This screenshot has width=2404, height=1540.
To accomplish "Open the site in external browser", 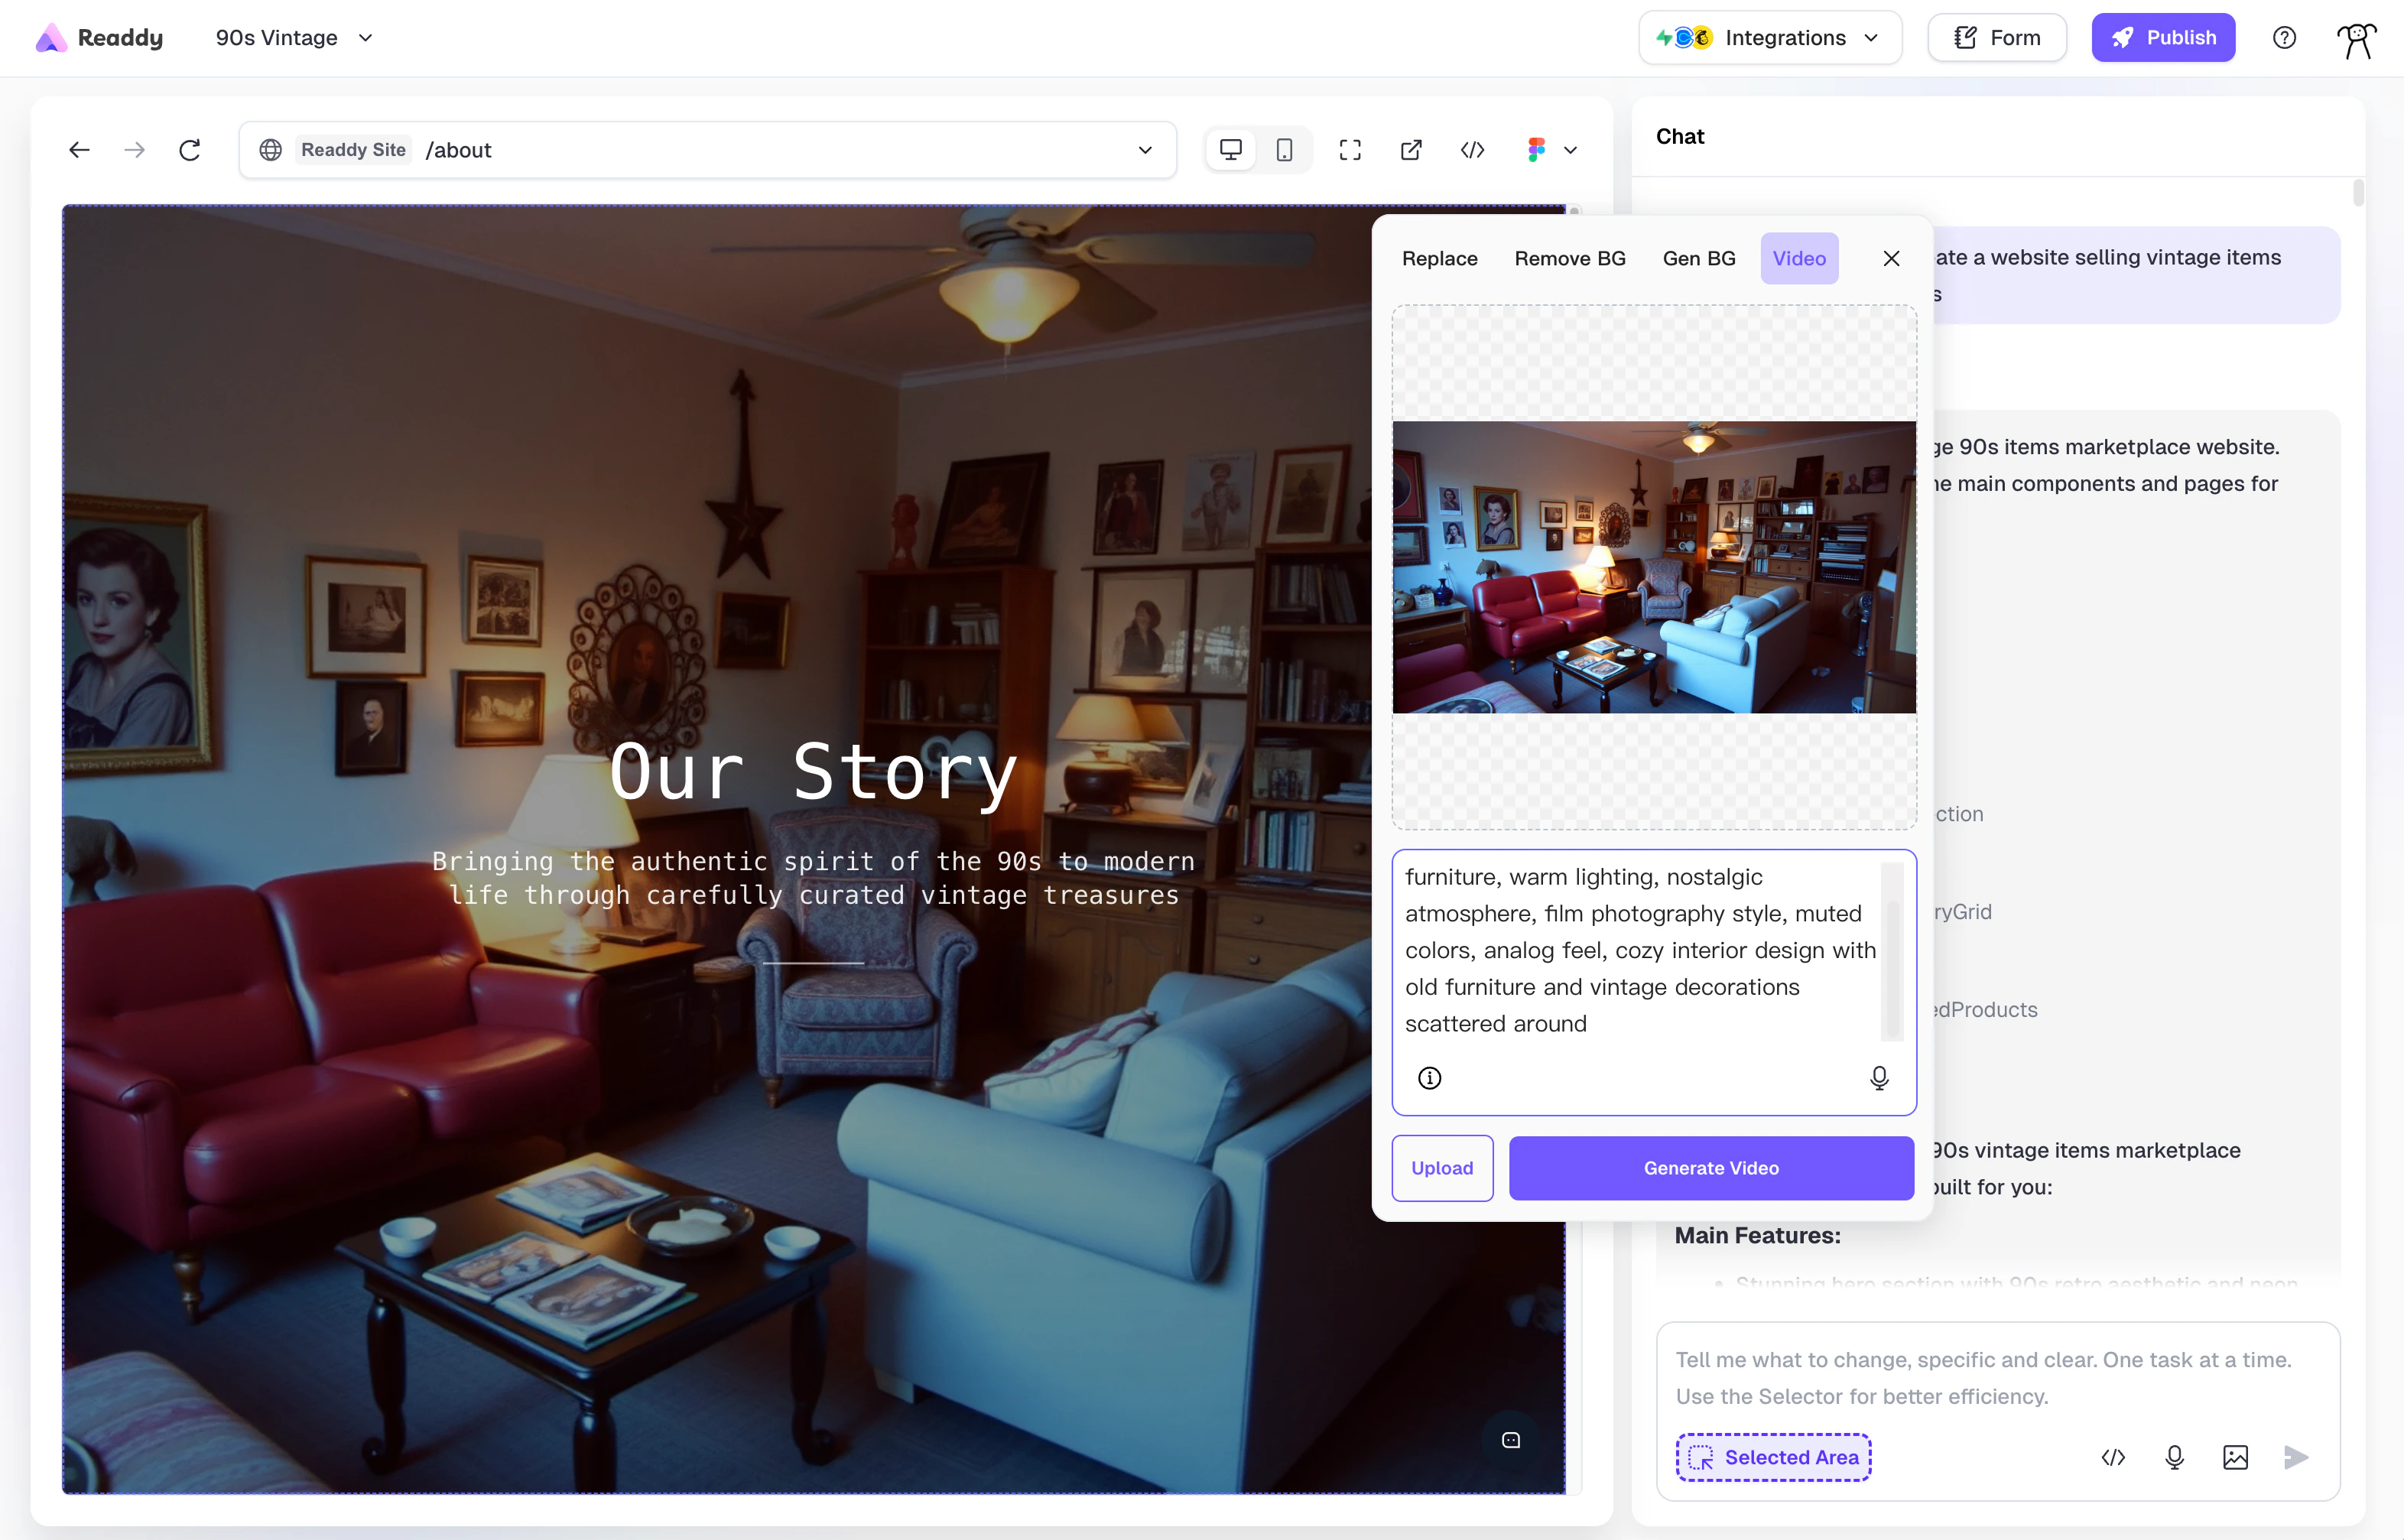I will [1410, 150].
